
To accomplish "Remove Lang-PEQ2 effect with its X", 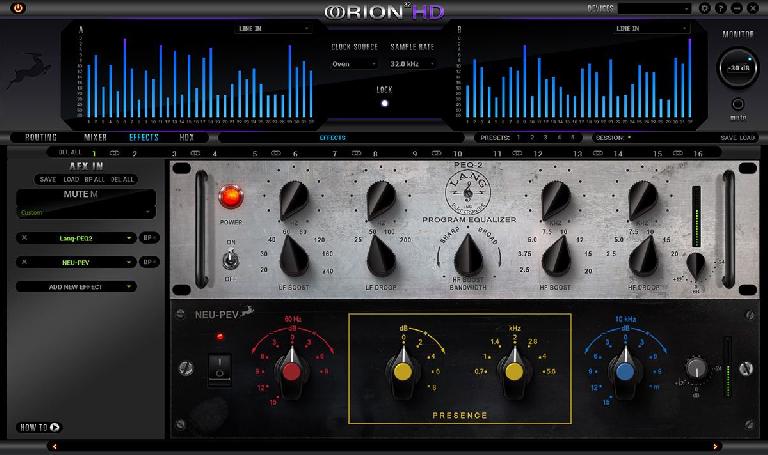I will point(24,238).
